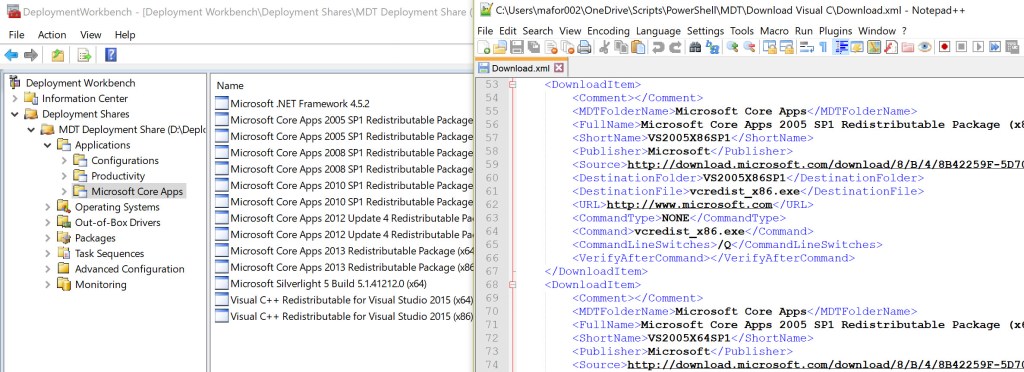Click the Find binoculars icon in Notepad++

(696, 47)
